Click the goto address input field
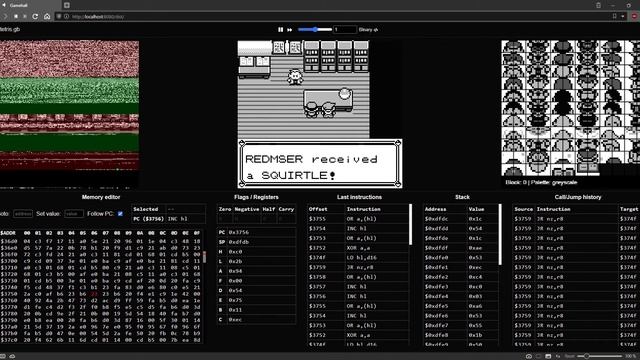Viewport: 640px width, 360px height. tap(23, 213)
